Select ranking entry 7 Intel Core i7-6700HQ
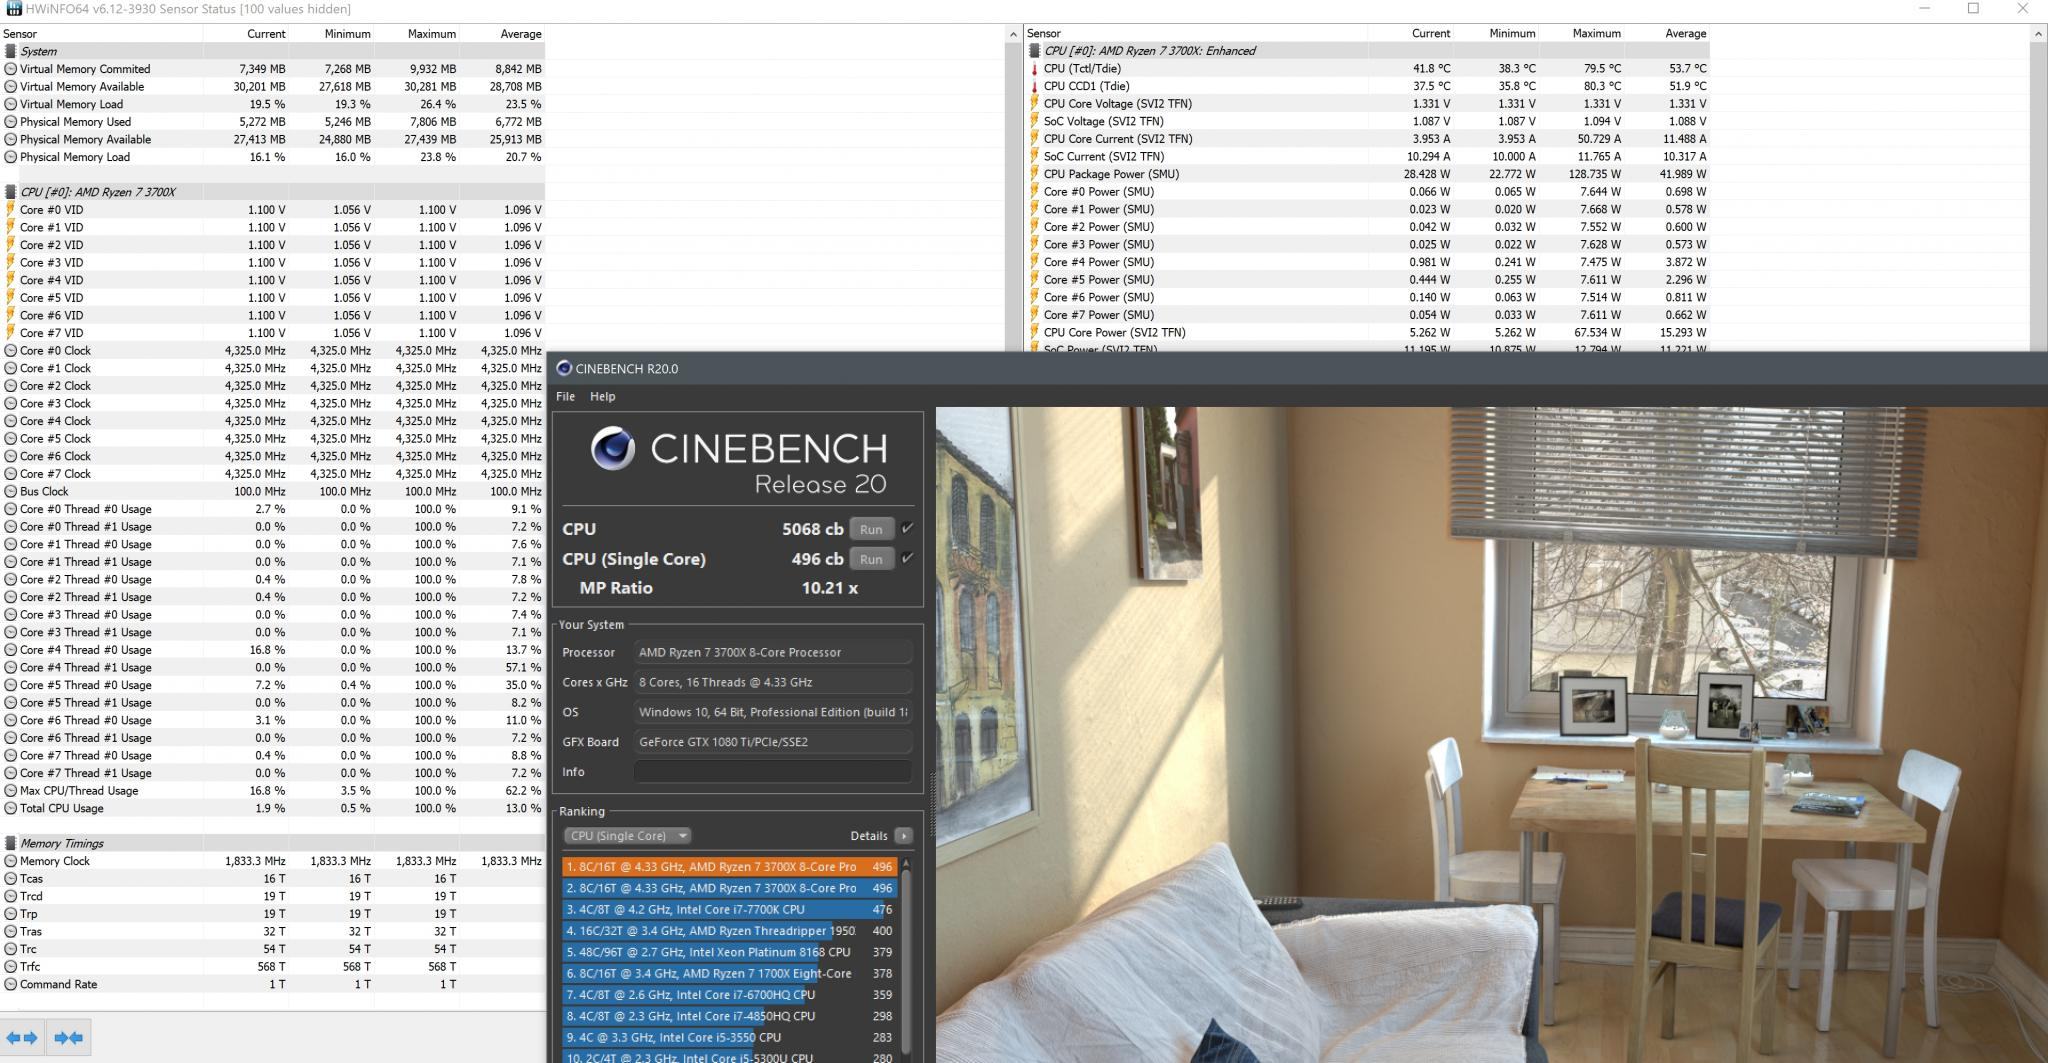This screenshot has width=2048, height=1063. pos(729,995)
